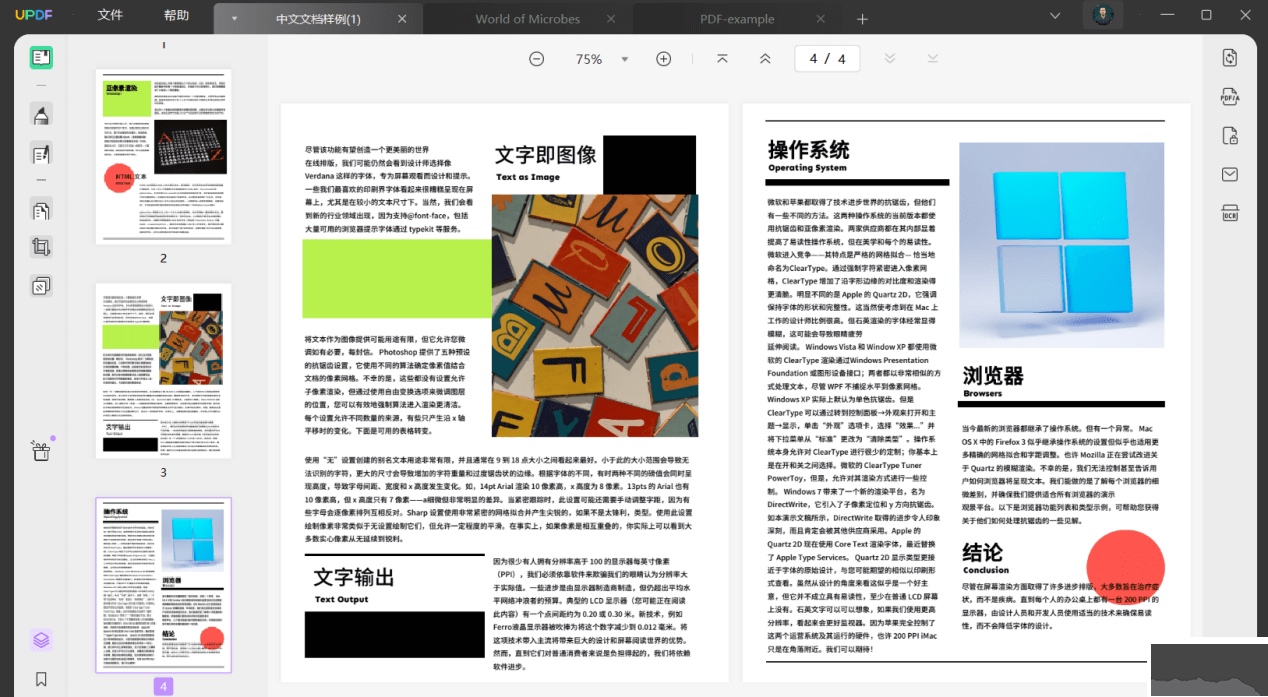1268x697 pixels.
Task: Jump to first page with top arrow
Action: [722, 59]
